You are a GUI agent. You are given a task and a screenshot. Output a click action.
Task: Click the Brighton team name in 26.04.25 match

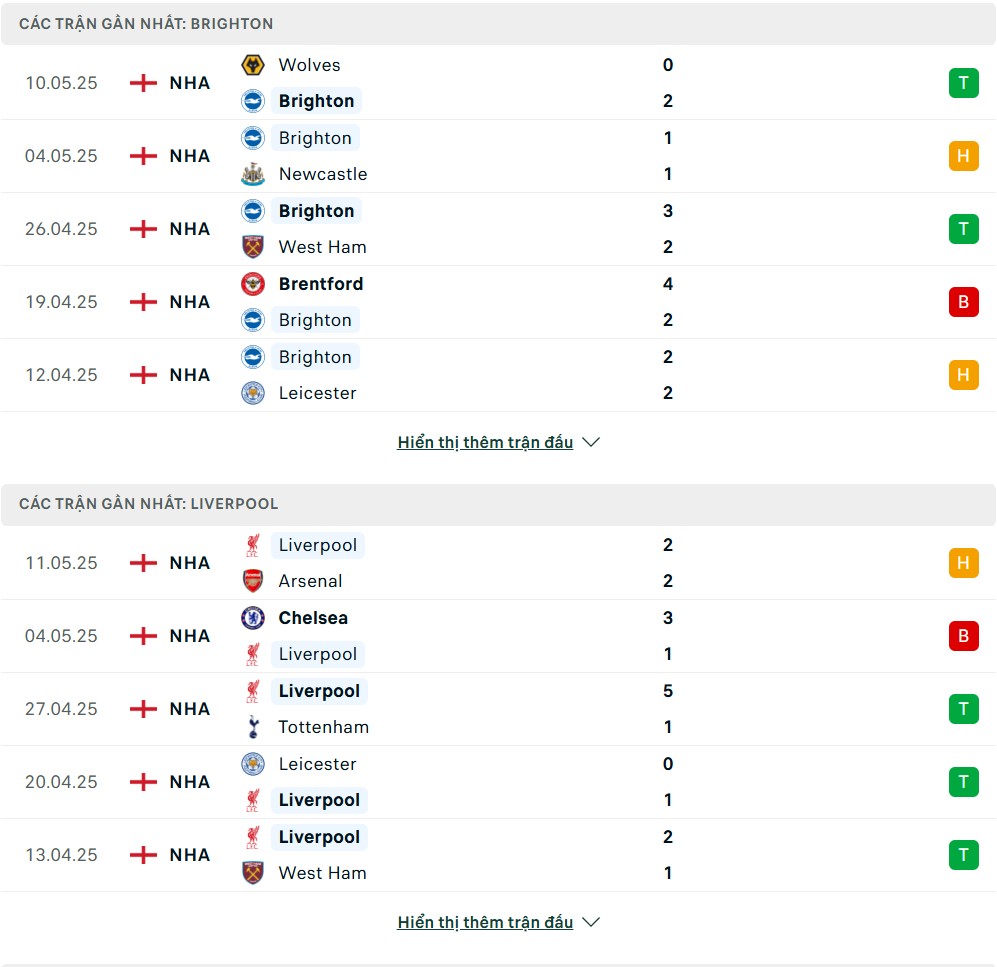pos(316,211)
